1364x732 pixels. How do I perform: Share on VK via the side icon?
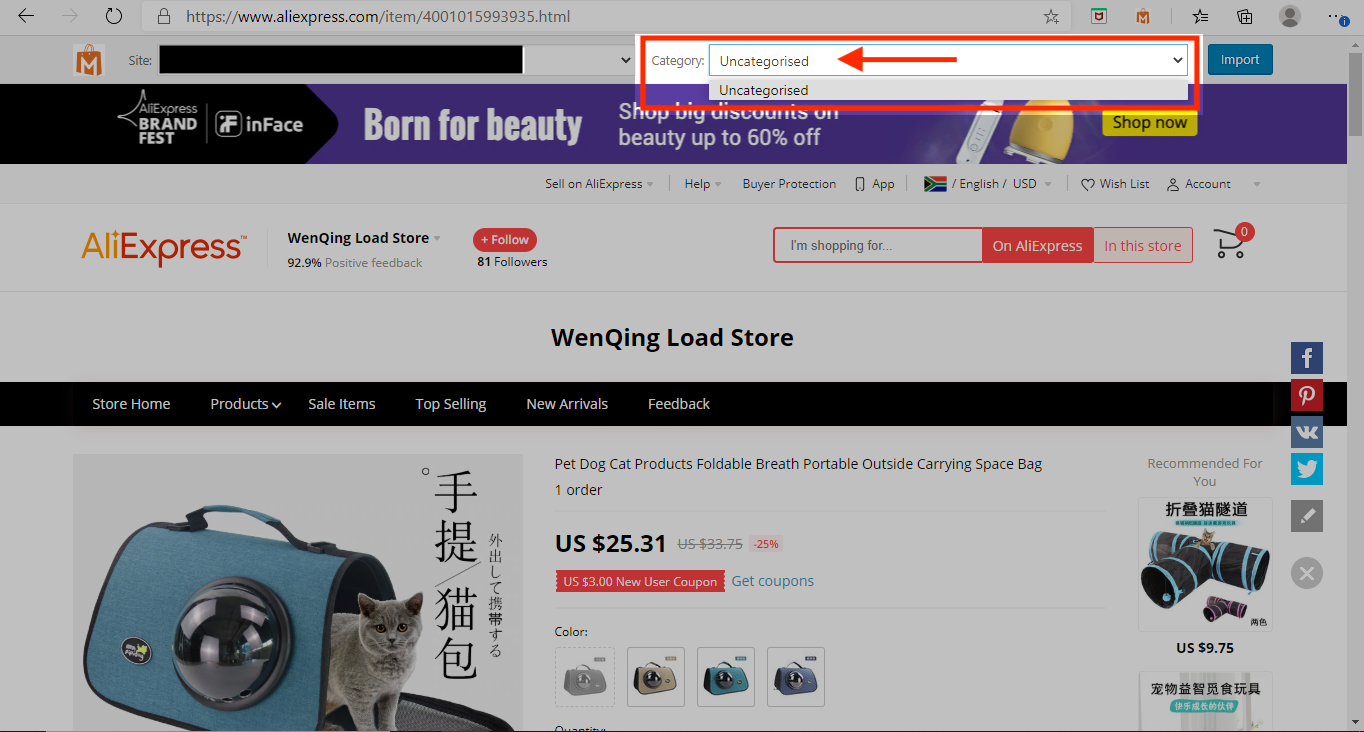1306,432
